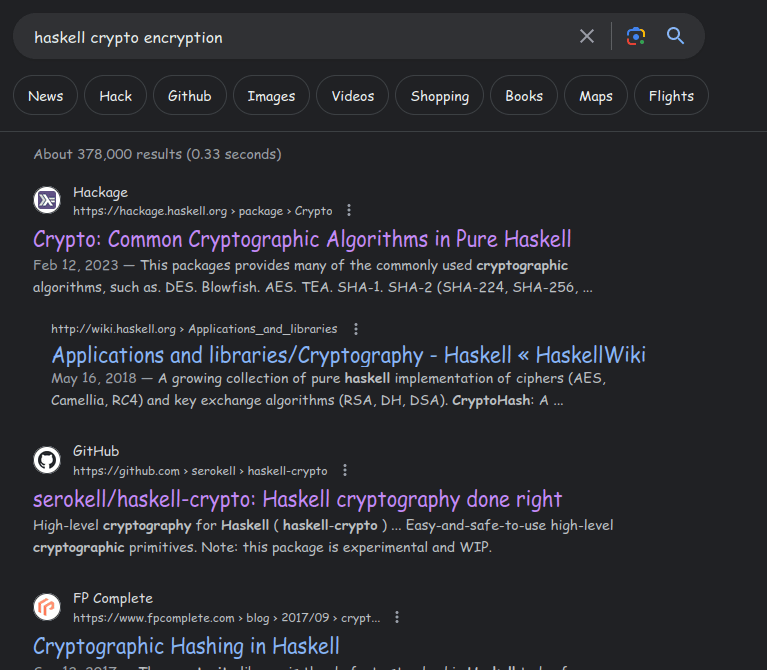
Task: Click the May 16, 2018 snippet date
Action: coord(94,379)
